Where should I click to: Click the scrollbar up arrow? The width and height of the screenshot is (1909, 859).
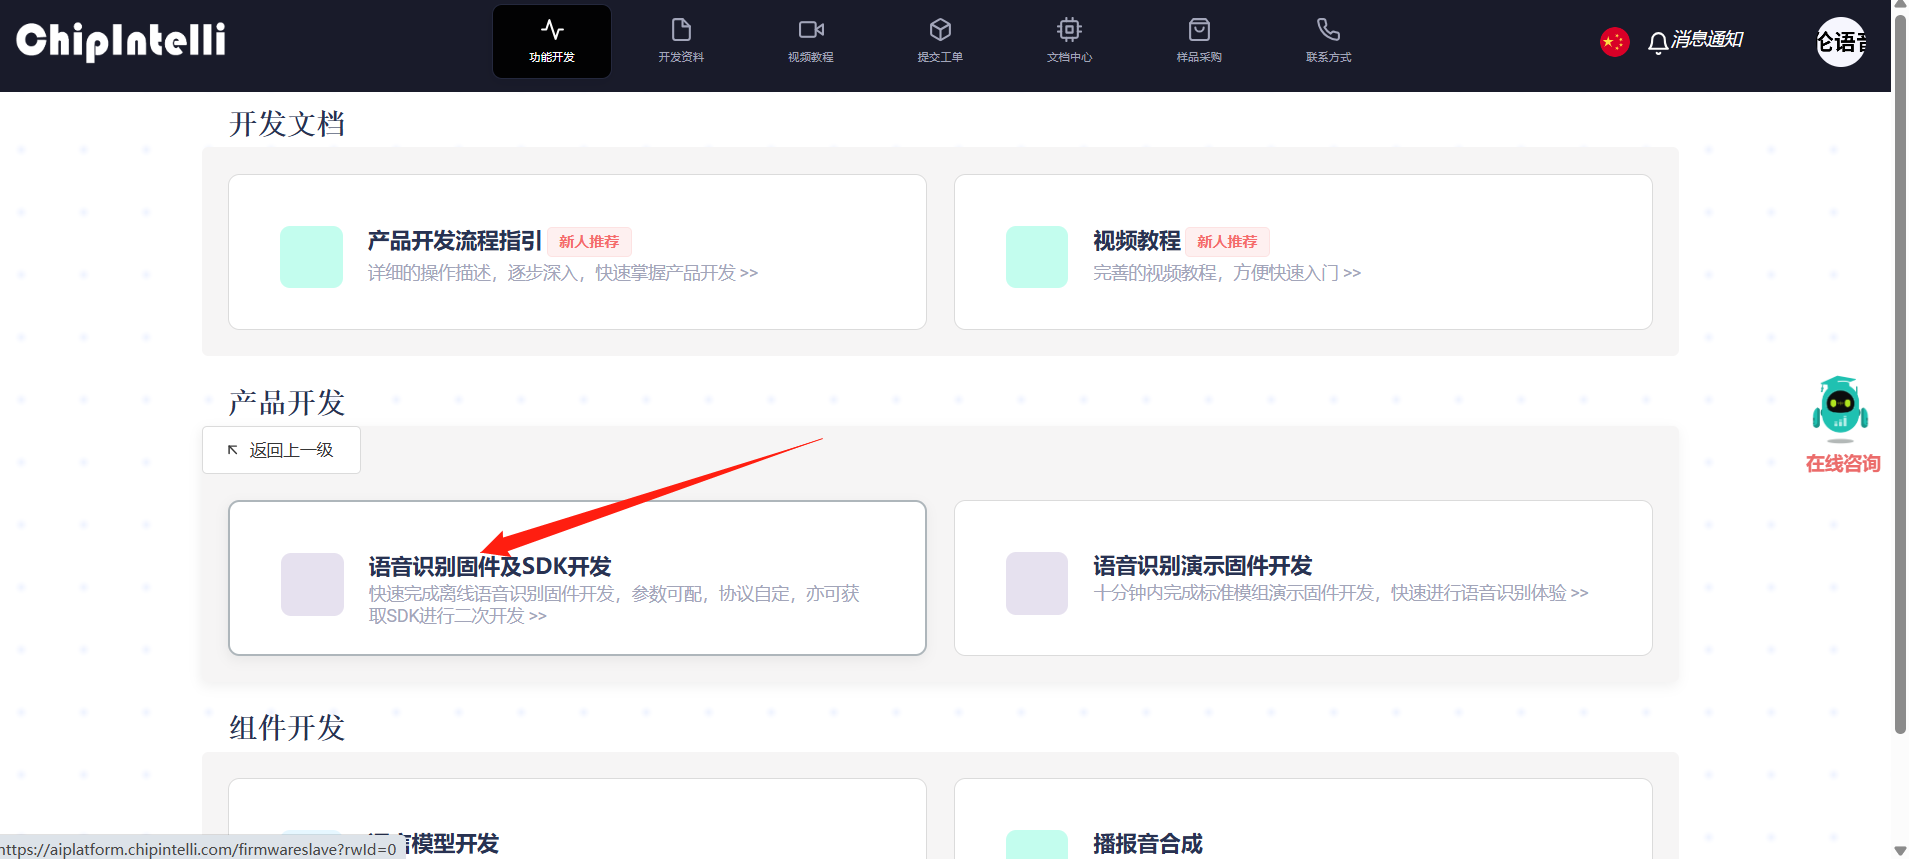pos(1900,5)
